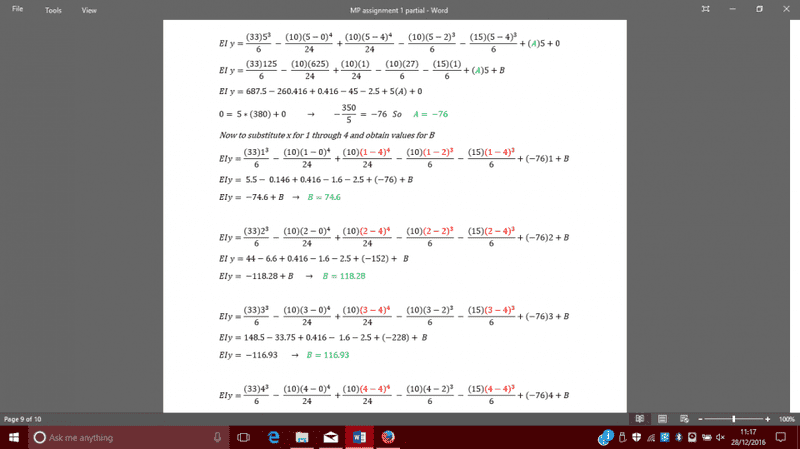Click the Cortana microphone icon

pos(217,437)
